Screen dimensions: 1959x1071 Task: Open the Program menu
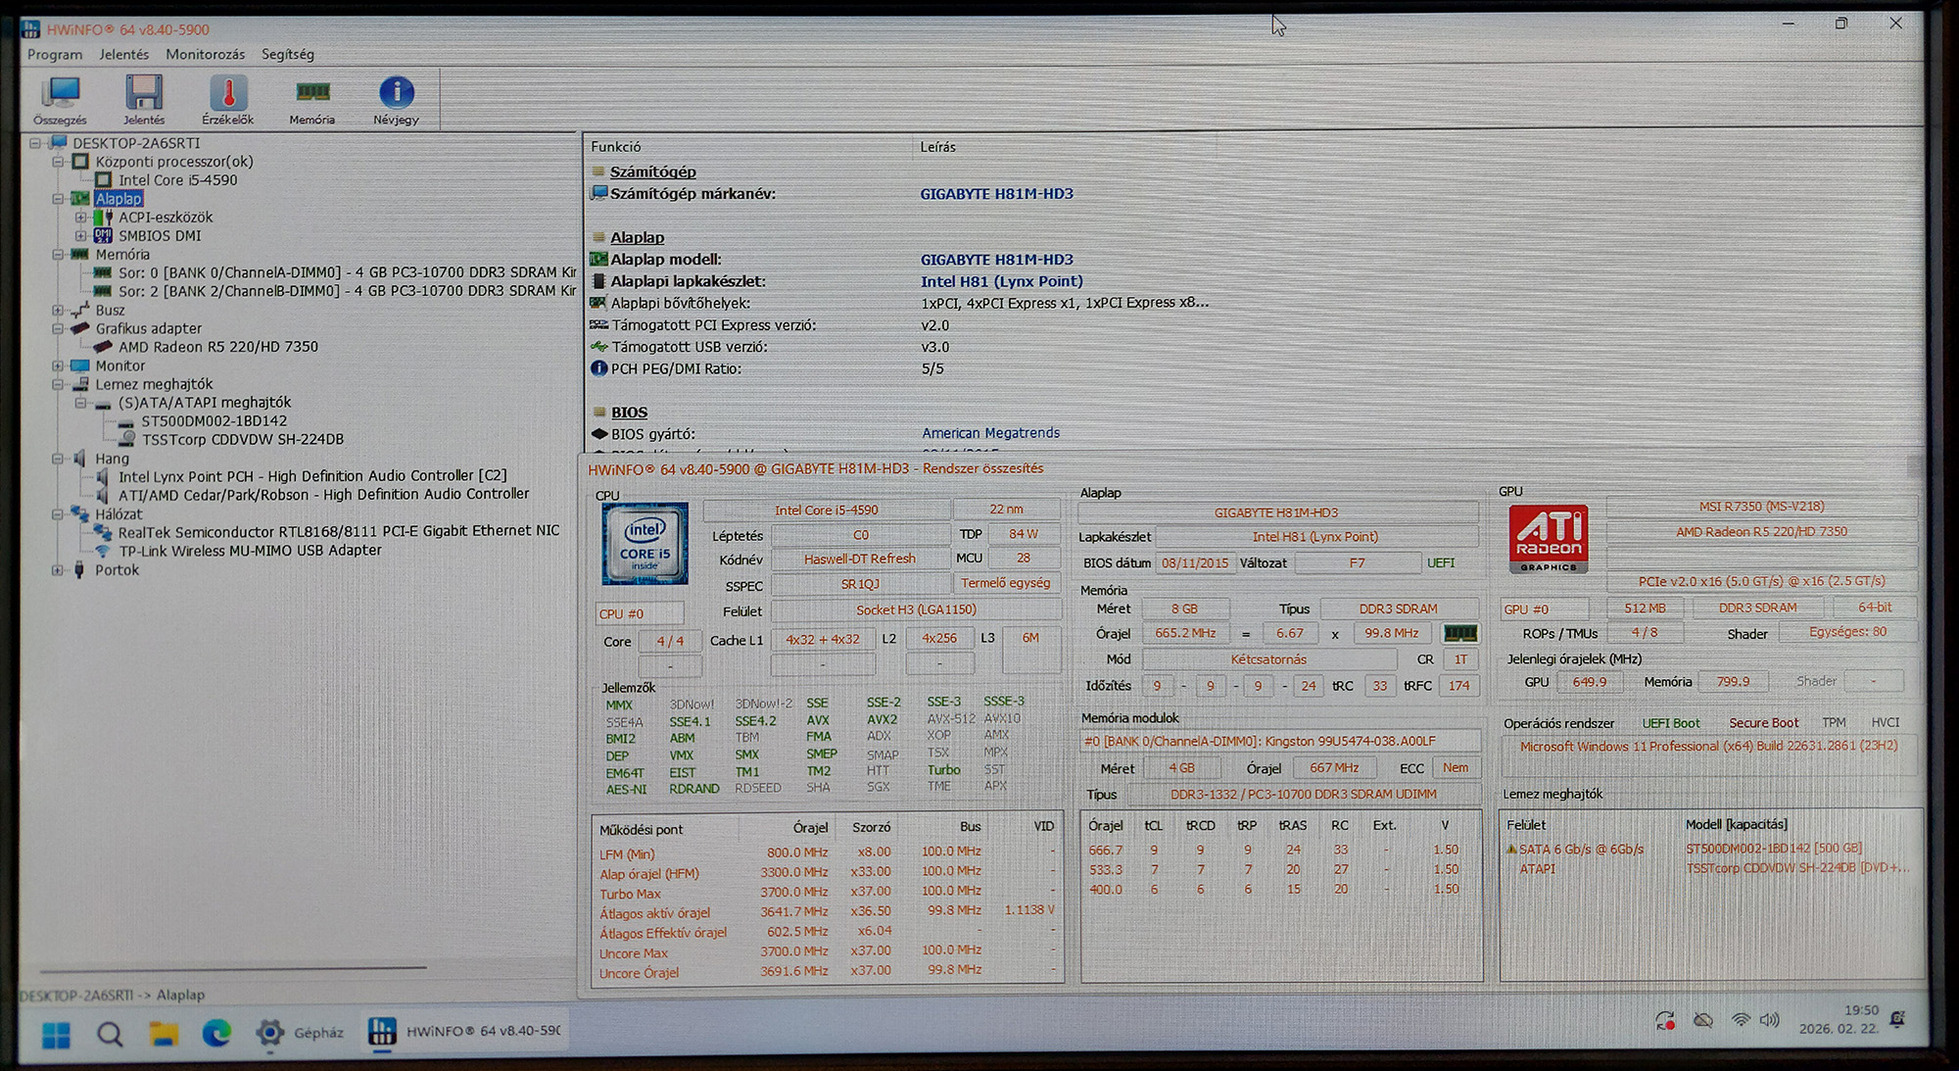pyautogui.click(x=55, y=54)
